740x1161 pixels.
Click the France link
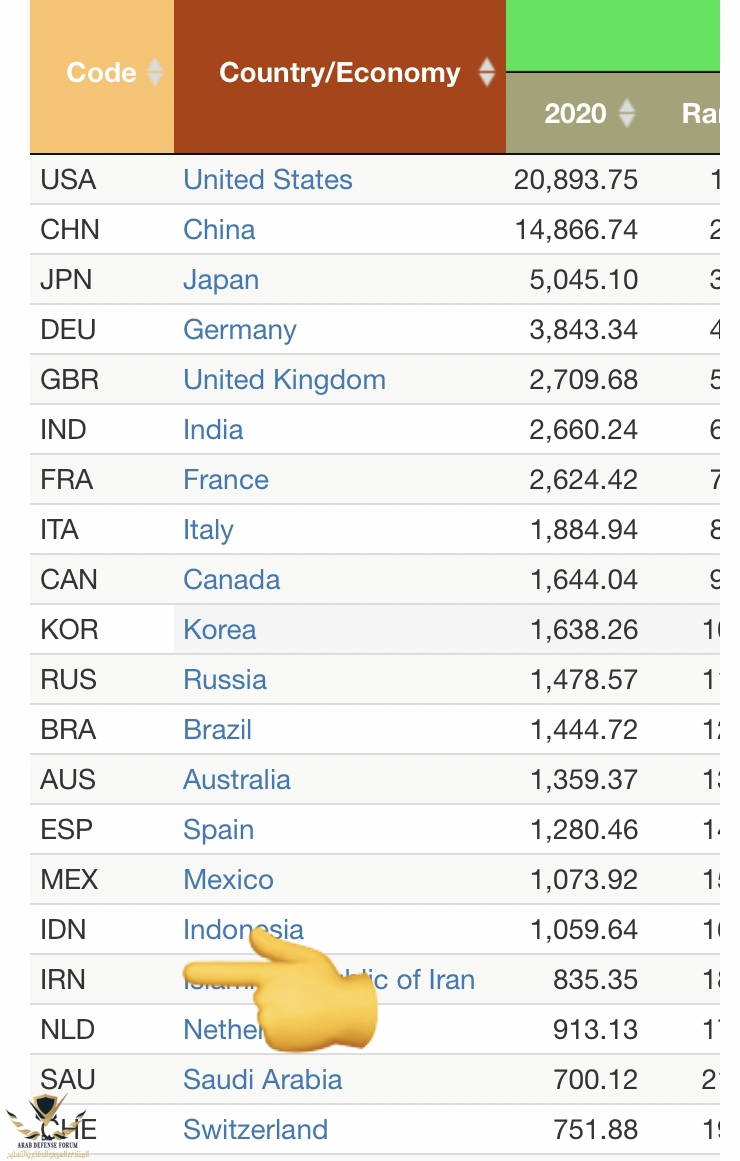tap(226, 480)
